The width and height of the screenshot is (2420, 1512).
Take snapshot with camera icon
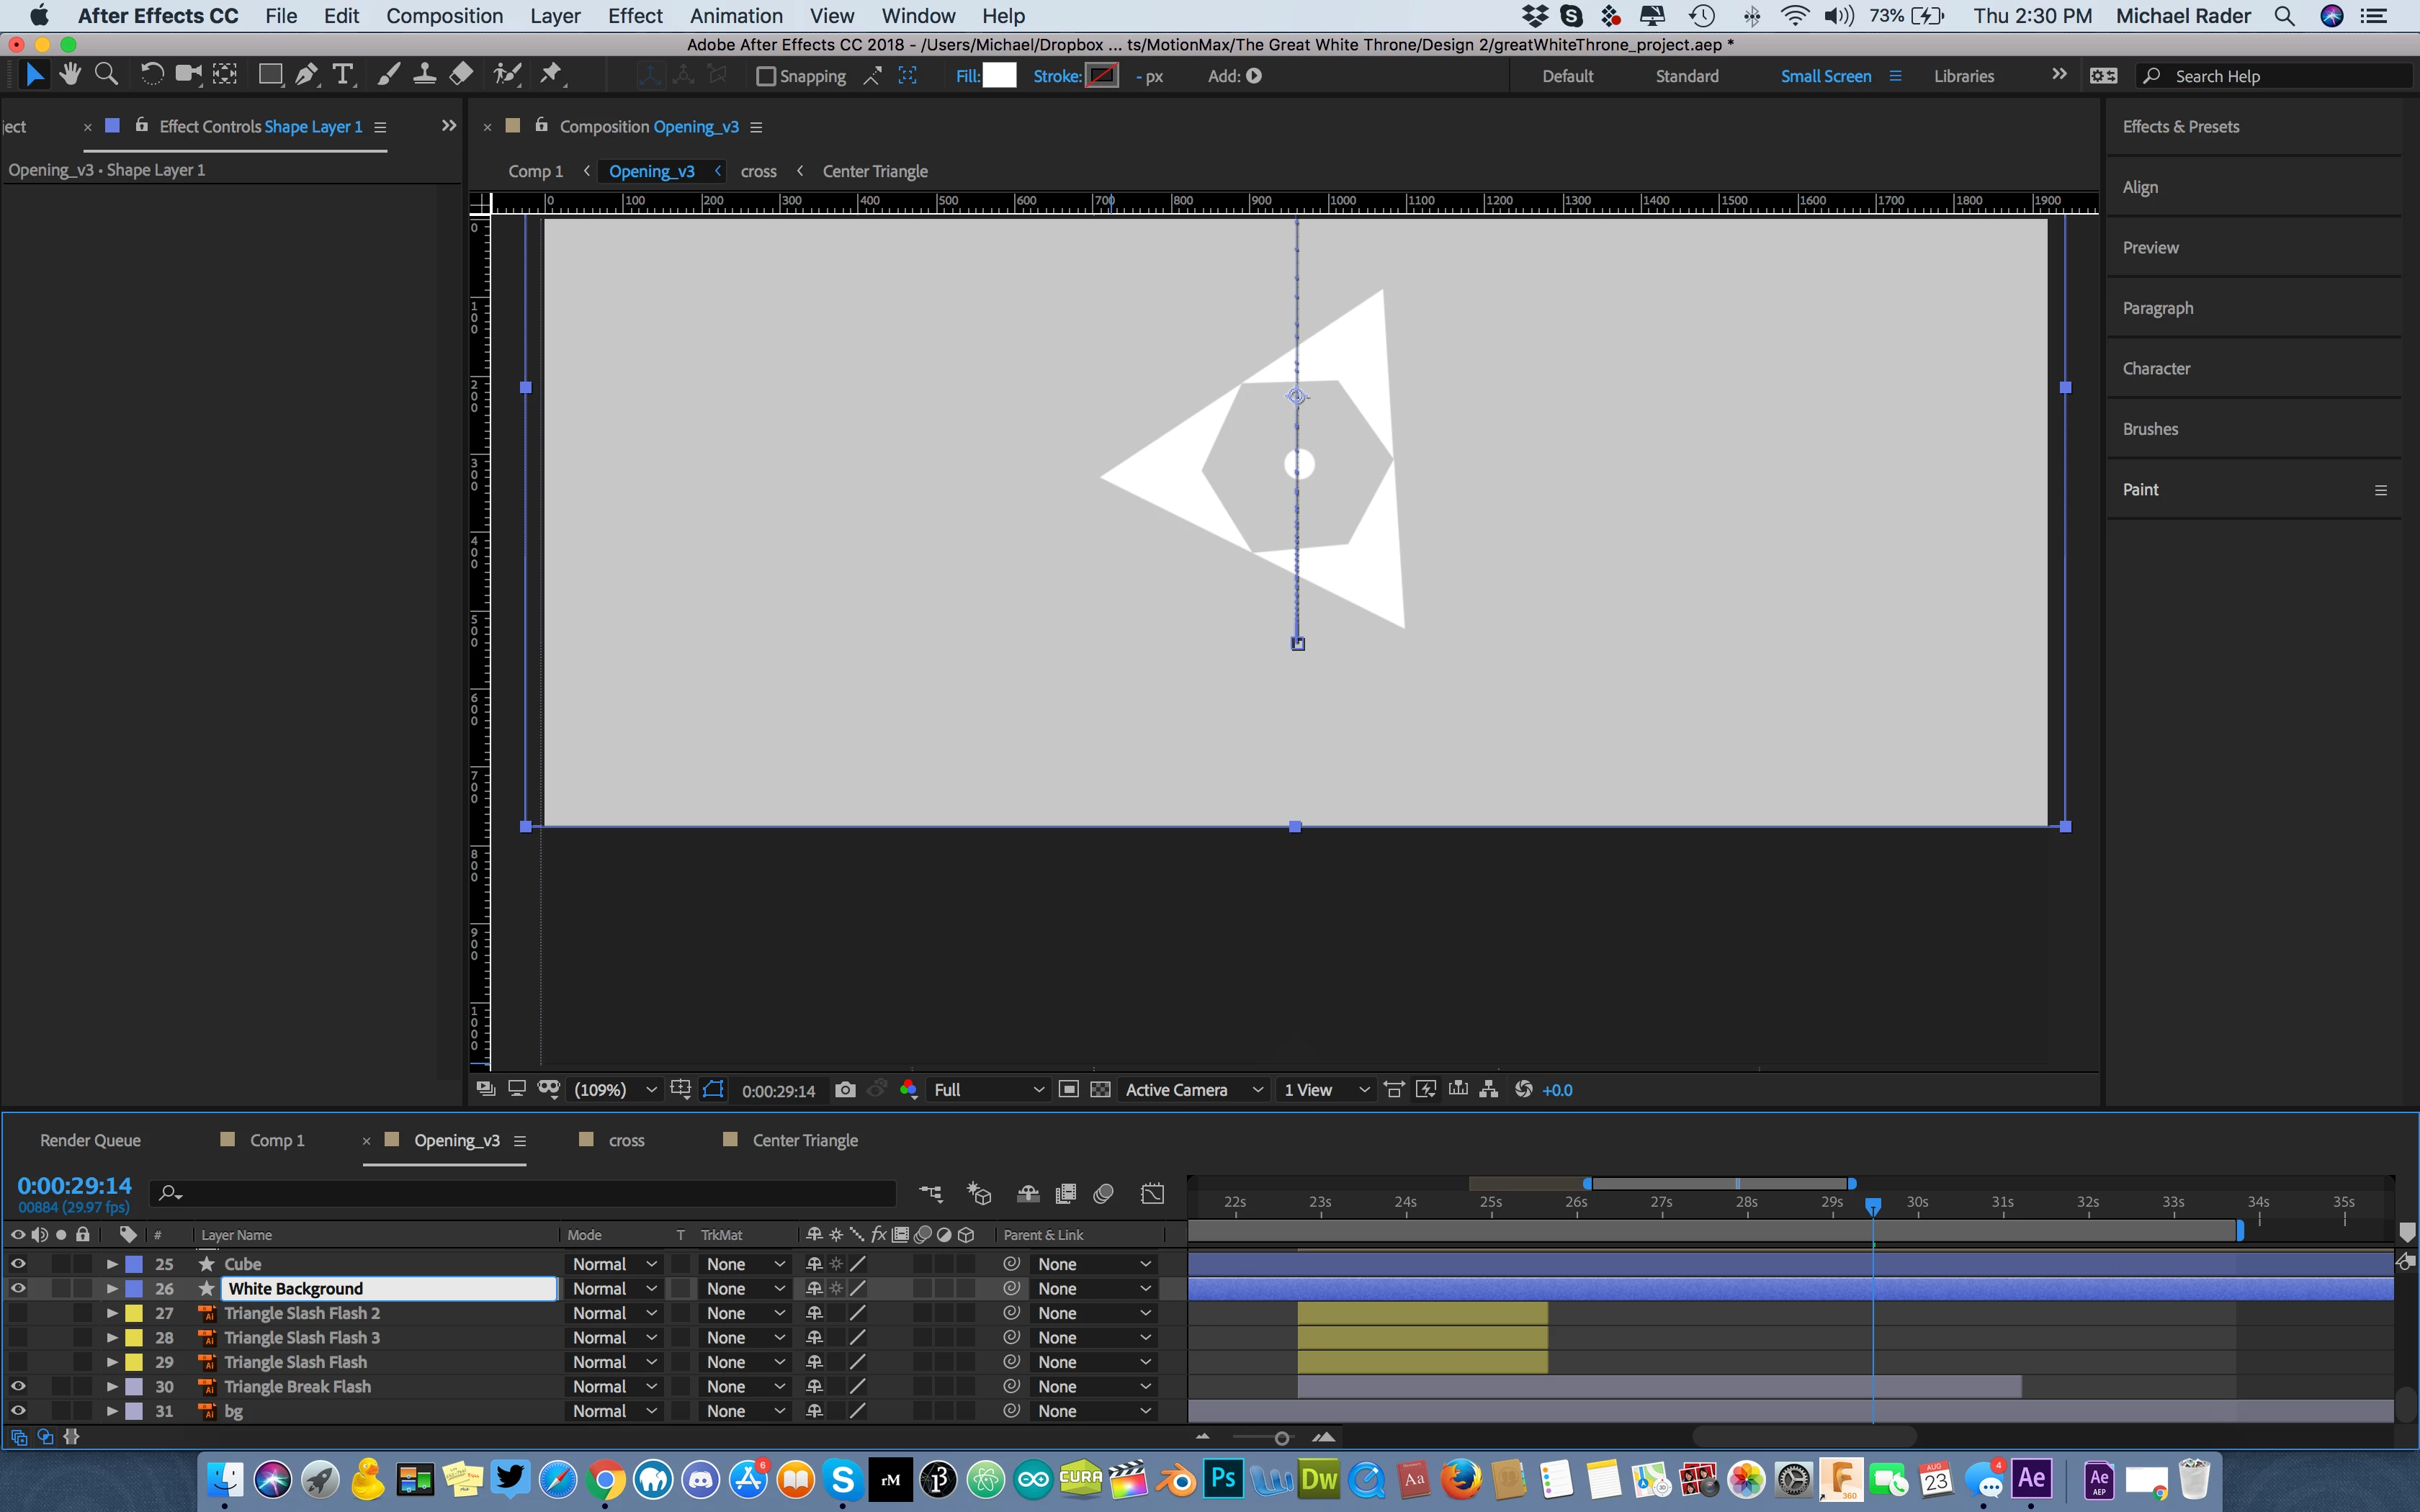tap(845, 1090)
